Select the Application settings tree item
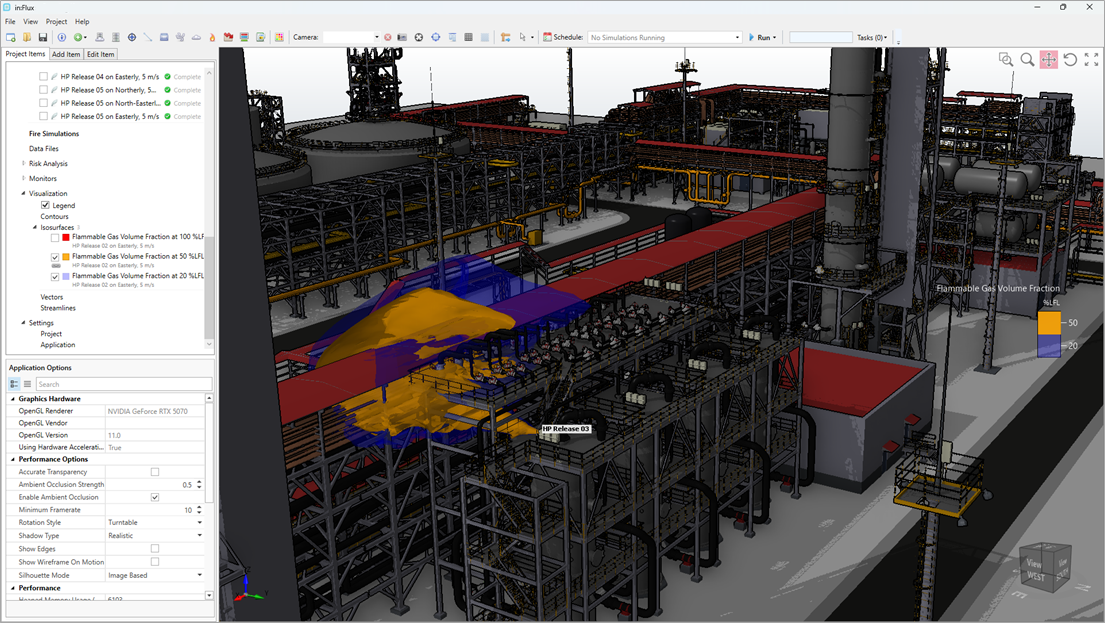 point(58,345)
